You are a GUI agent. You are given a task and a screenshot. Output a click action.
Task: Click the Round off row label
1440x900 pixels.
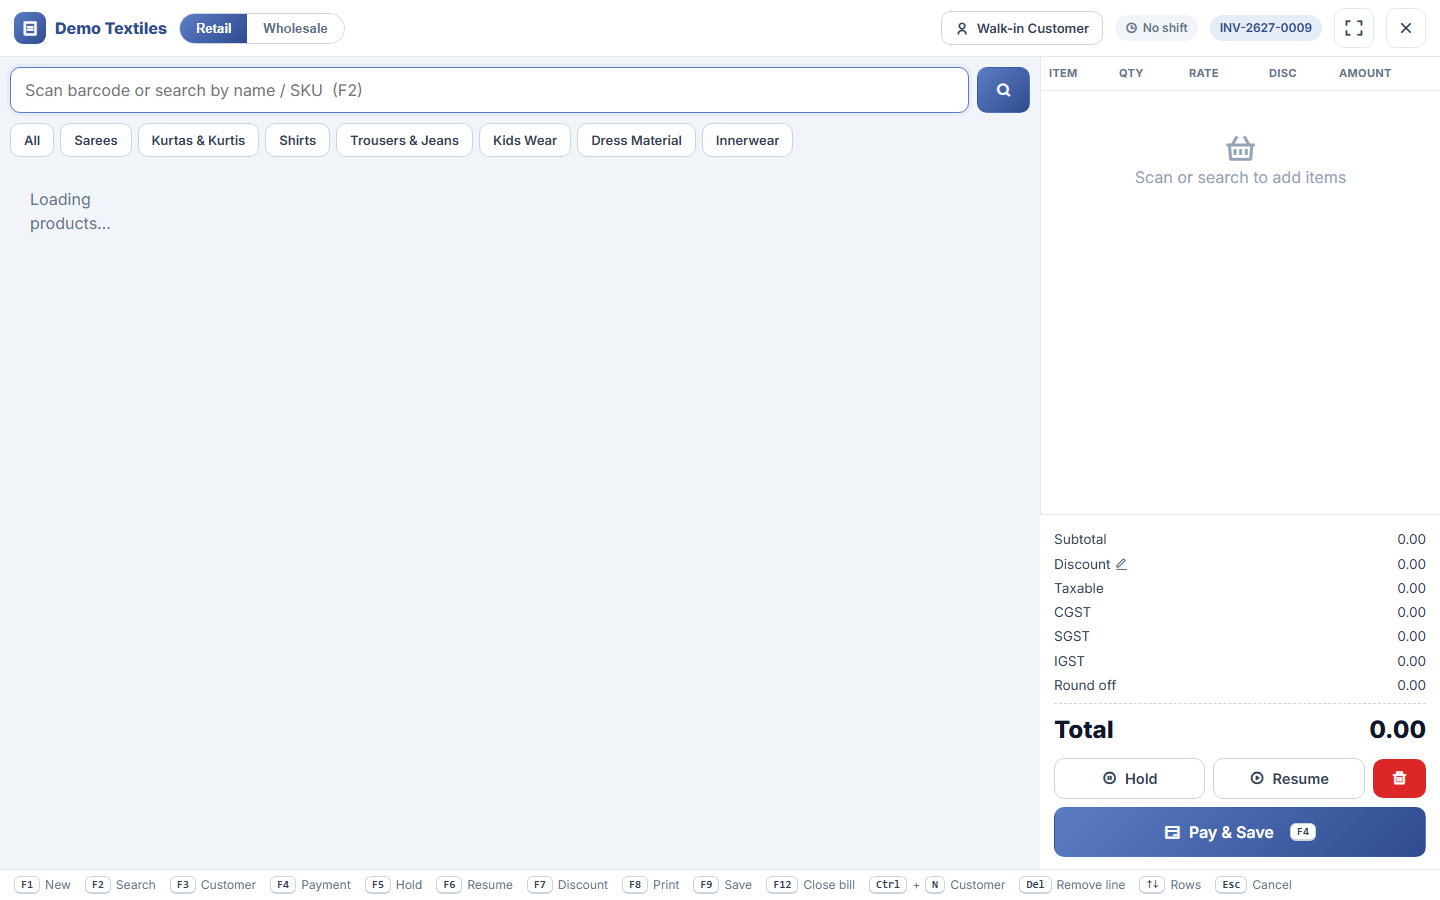coord(1085,685)
